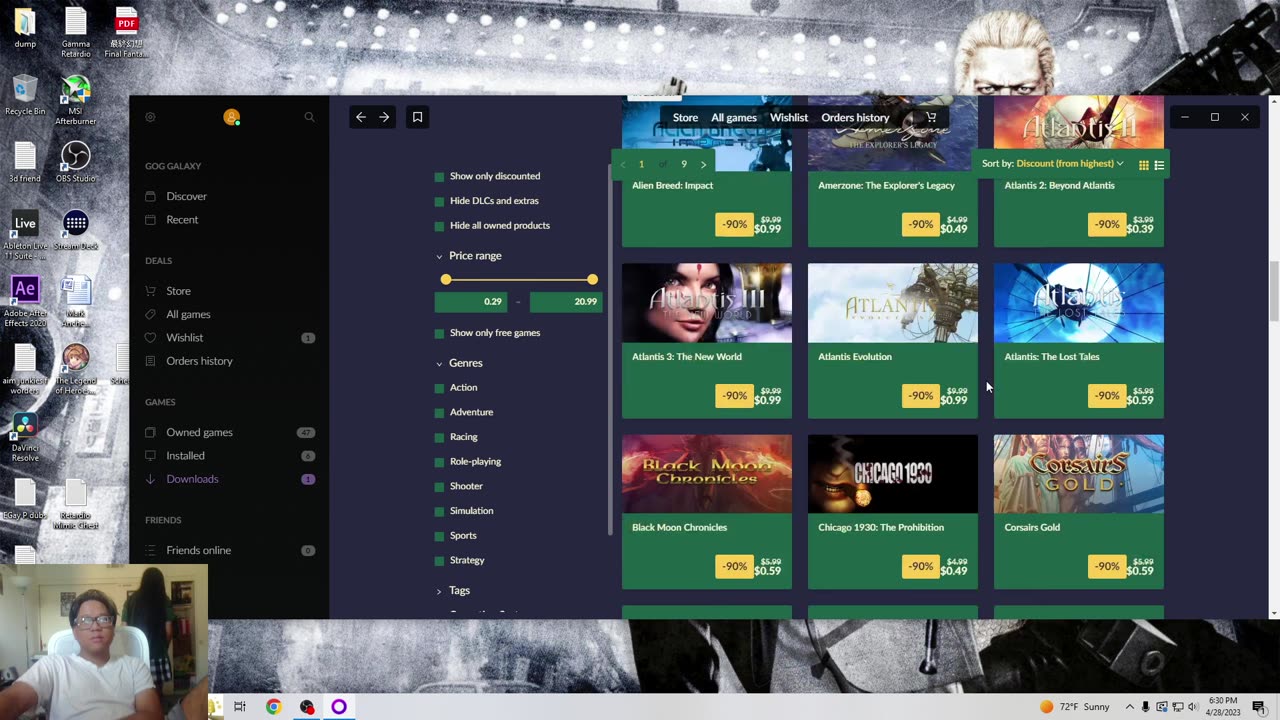Show hidden system tray icons

point(1131,707)
